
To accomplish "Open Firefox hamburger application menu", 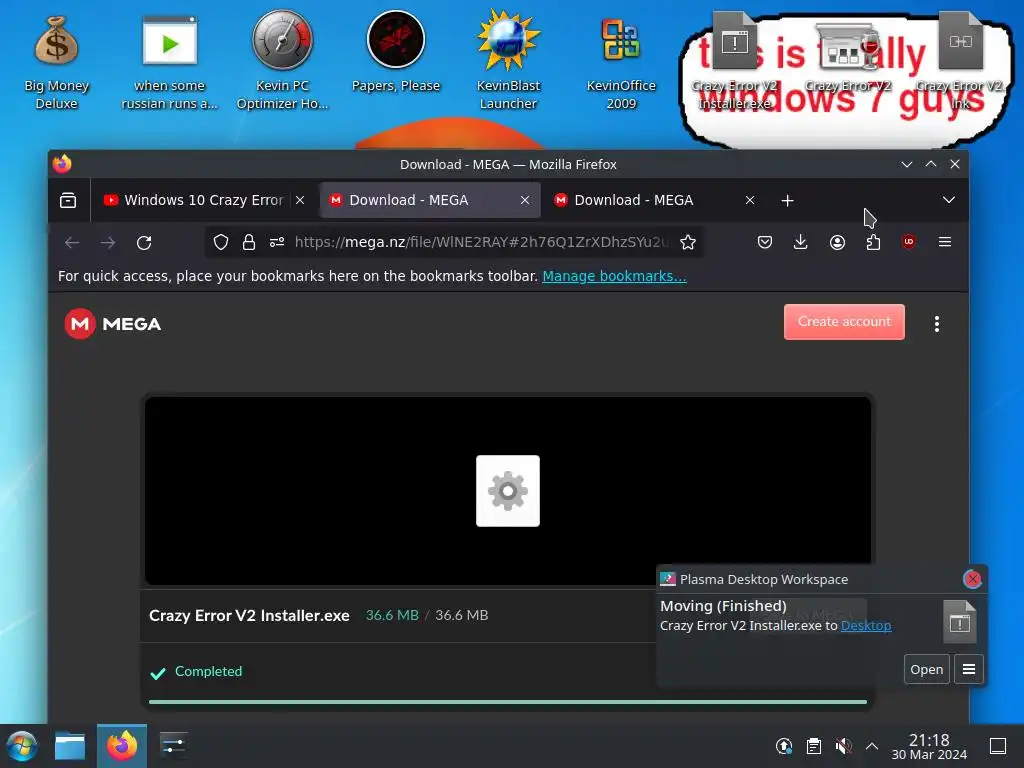I will coord(945,242).
